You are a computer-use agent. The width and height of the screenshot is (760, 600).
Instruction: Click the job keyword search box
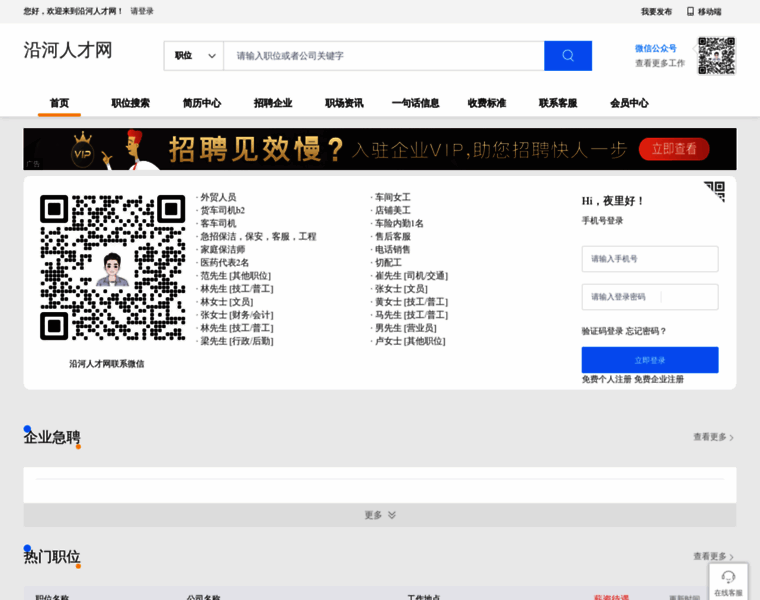(383, 56)
